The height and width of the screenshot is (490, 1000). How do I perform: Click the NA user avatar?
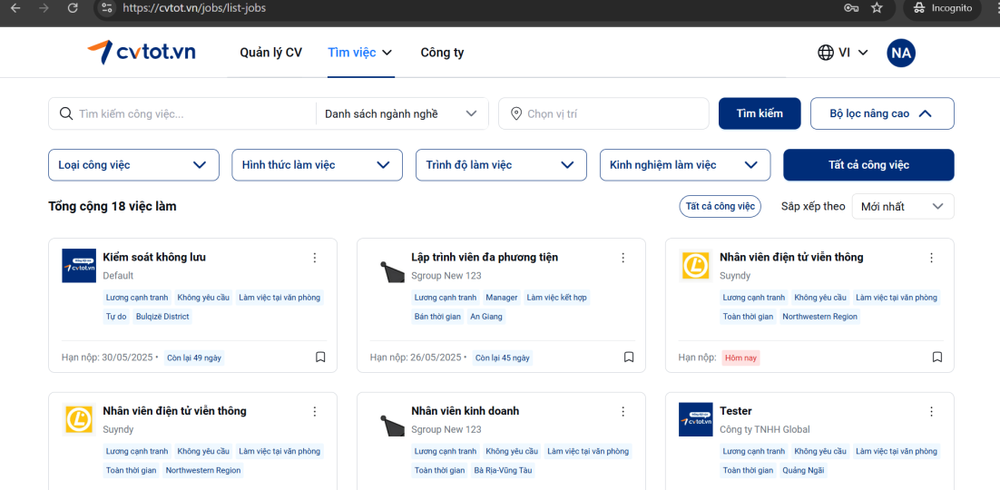coord(901,53)
